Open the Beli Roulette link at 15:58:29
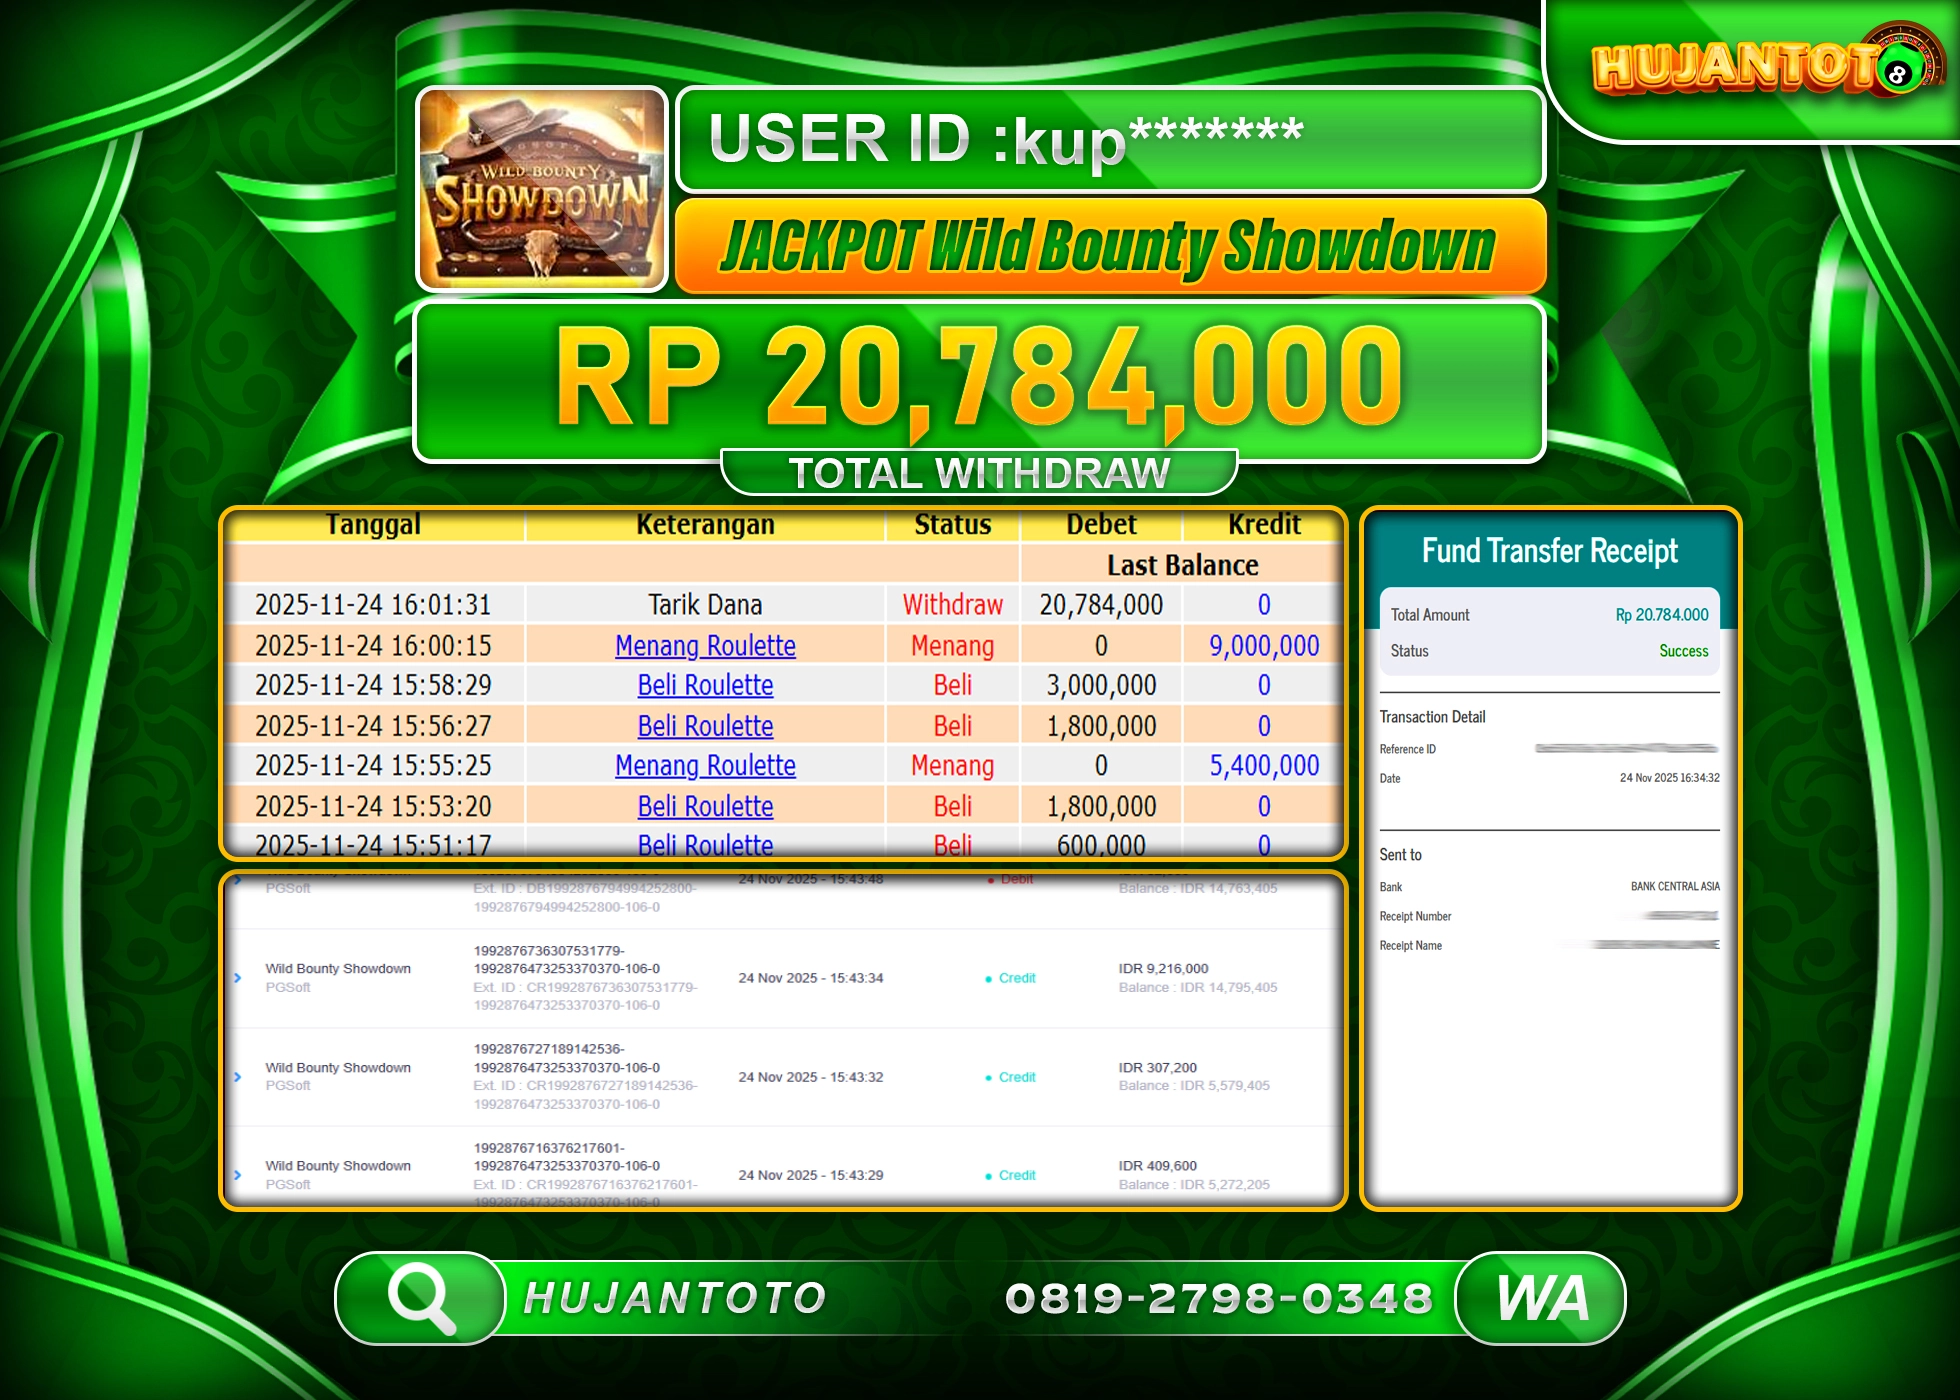 click(705, 685)
